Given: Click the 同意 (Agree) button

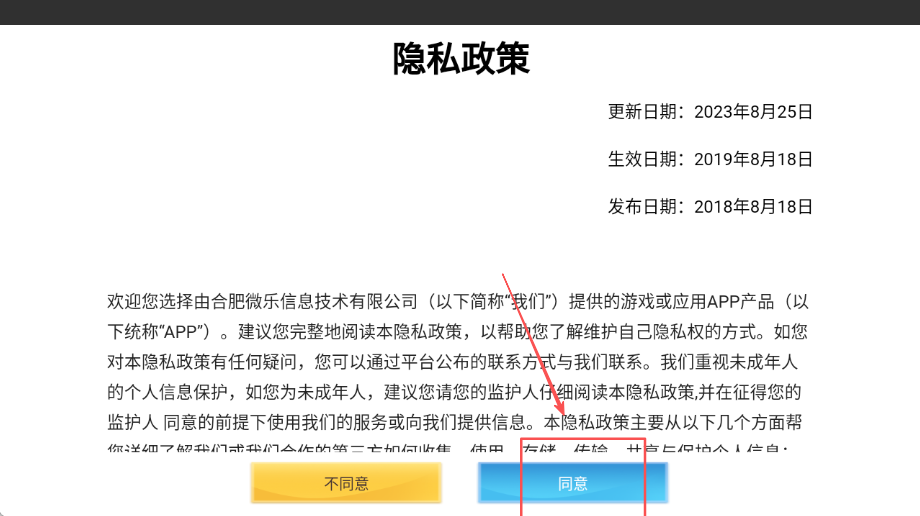Looking at the screenshot, I should click(572, 483).
